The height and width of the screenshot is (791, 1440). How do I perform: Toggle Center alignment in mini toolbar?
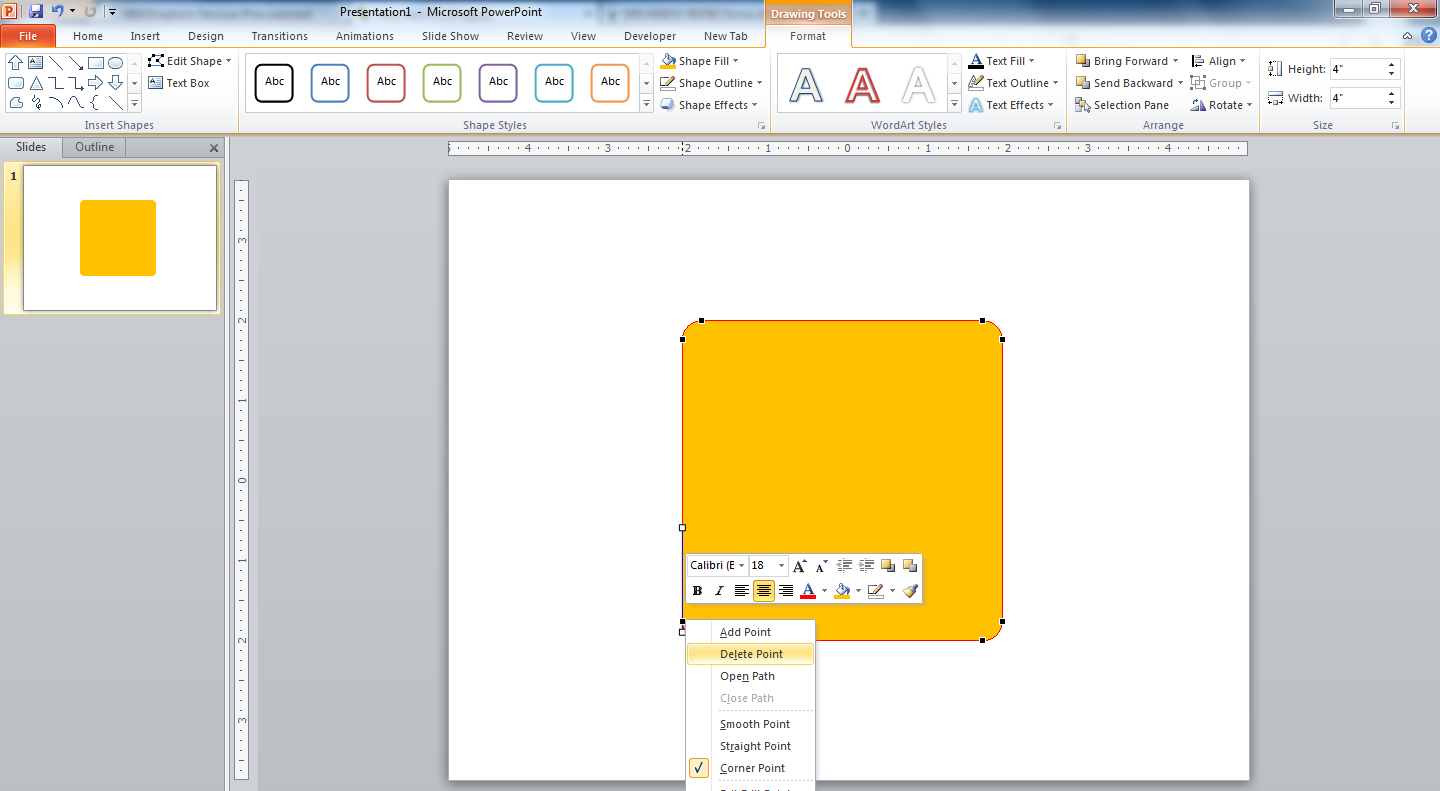point(764,591)
